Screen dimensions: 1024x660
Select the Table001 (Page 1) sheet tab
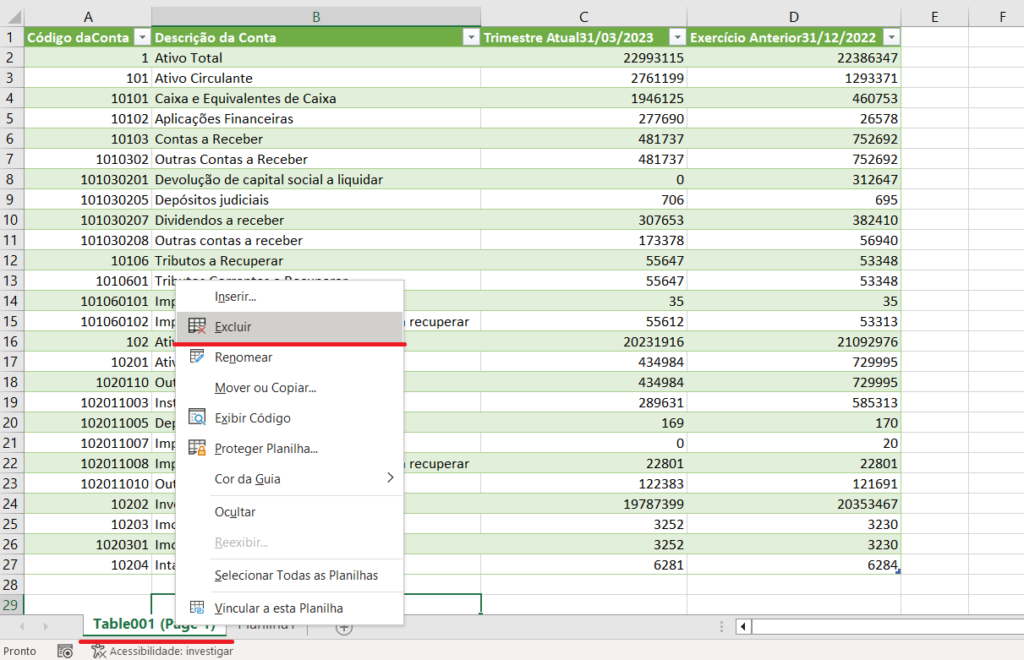[150, 624]
